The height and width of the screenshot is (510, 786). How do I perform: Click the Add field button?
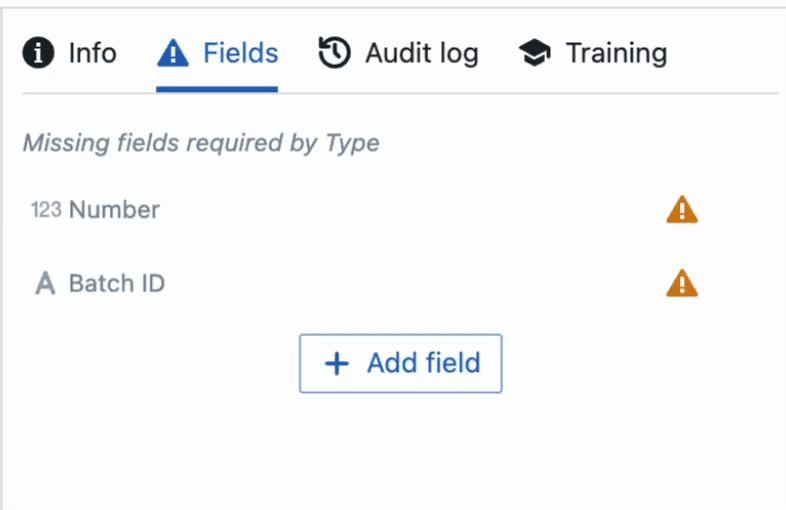click(401, 364)
